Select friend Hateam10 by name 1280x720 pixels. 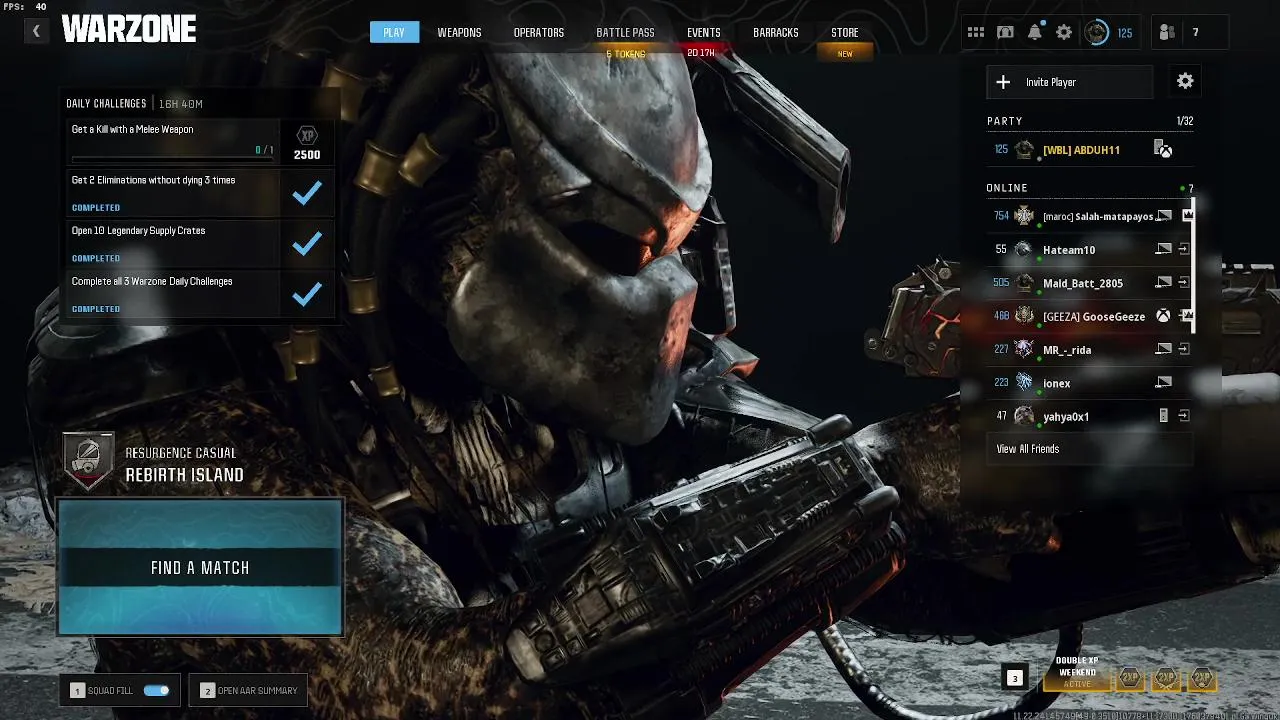click(x=1069, y=250)
